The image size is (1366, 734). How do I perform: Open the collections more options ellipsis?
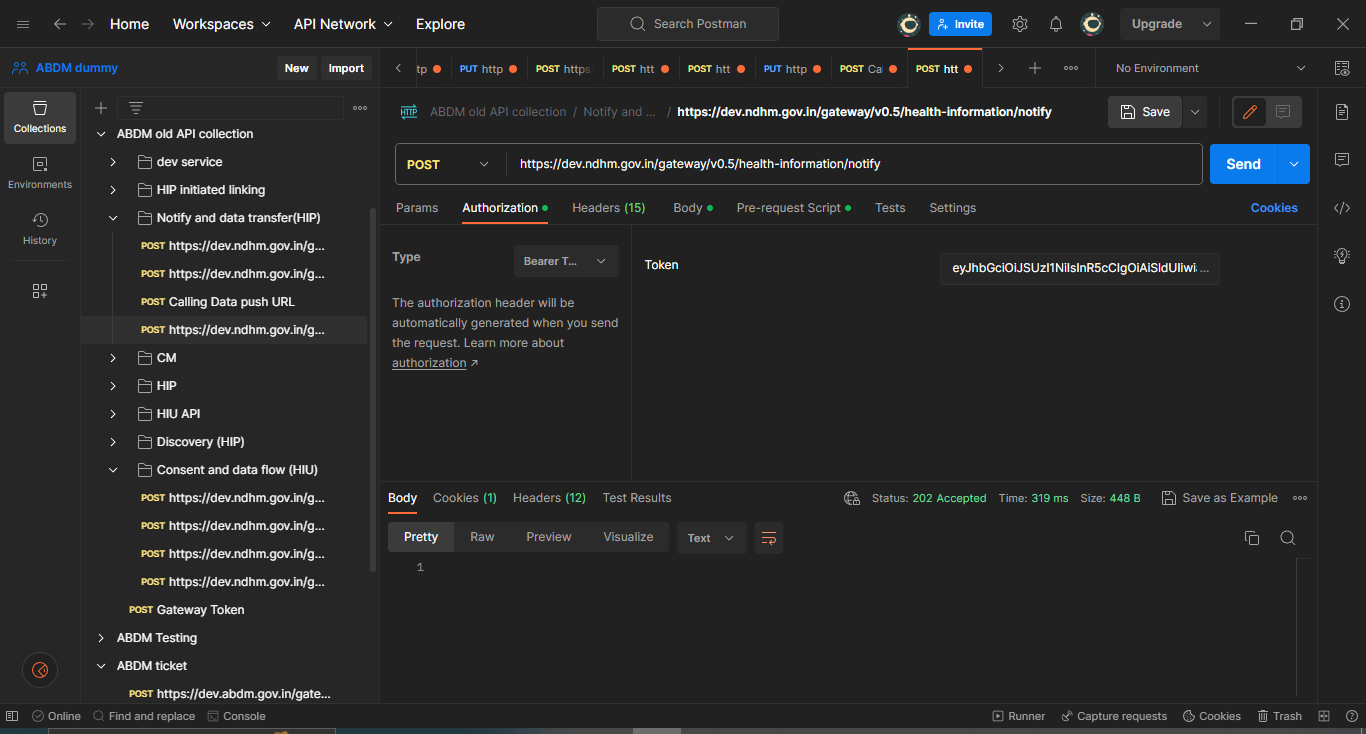click(x=360, y=108)
